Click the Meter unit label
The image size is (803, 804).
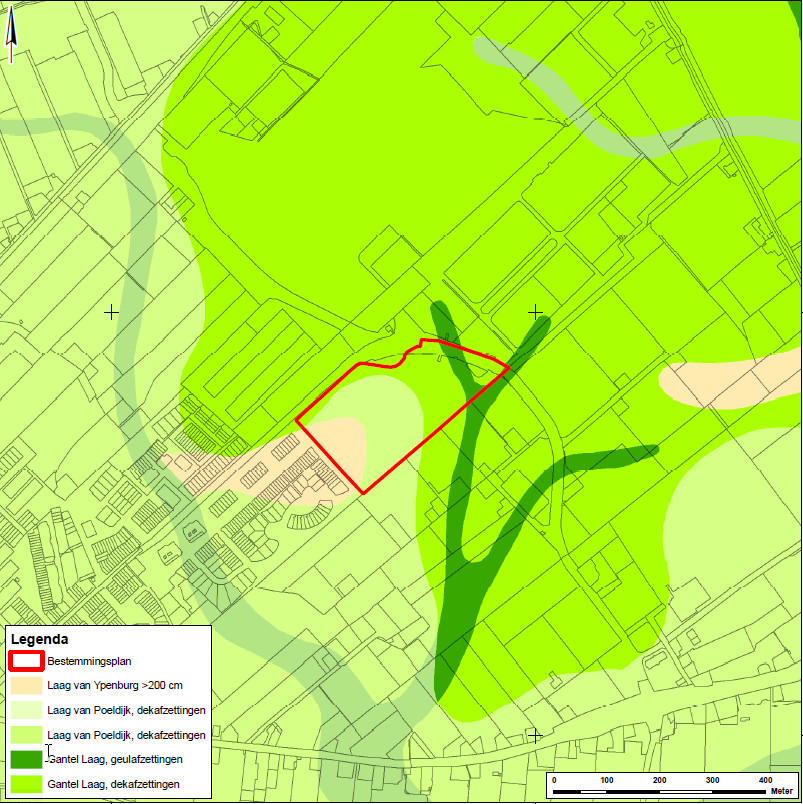point(781,791)
